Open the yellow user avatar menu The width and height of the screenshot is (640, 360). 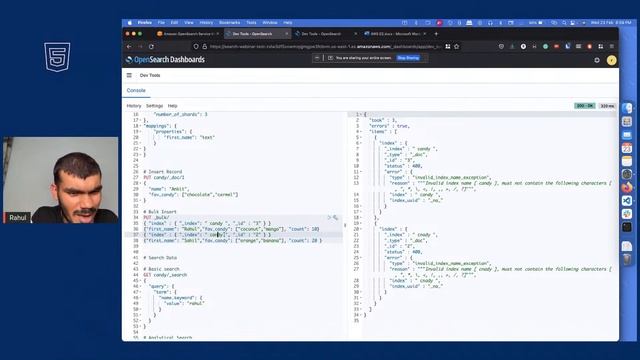point(611,60)
